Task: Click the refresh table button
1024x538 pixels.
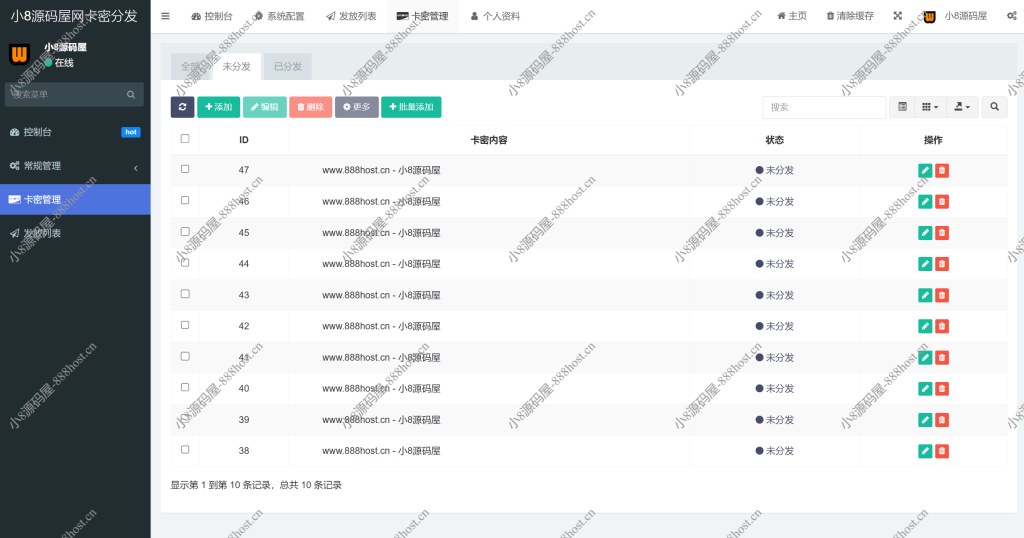Action: pyautogui.click(x=182, y=107)
